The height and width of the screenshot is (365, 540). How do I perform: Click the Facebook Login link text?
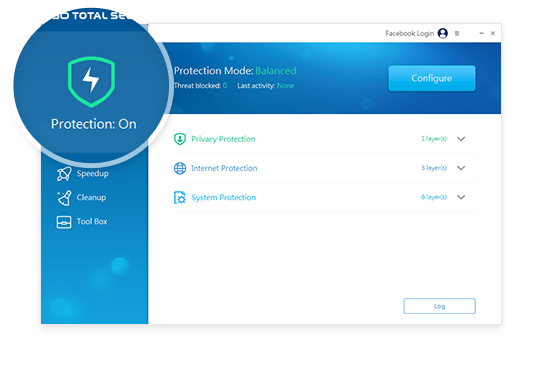pyautogui.click(x=409, y=33)
